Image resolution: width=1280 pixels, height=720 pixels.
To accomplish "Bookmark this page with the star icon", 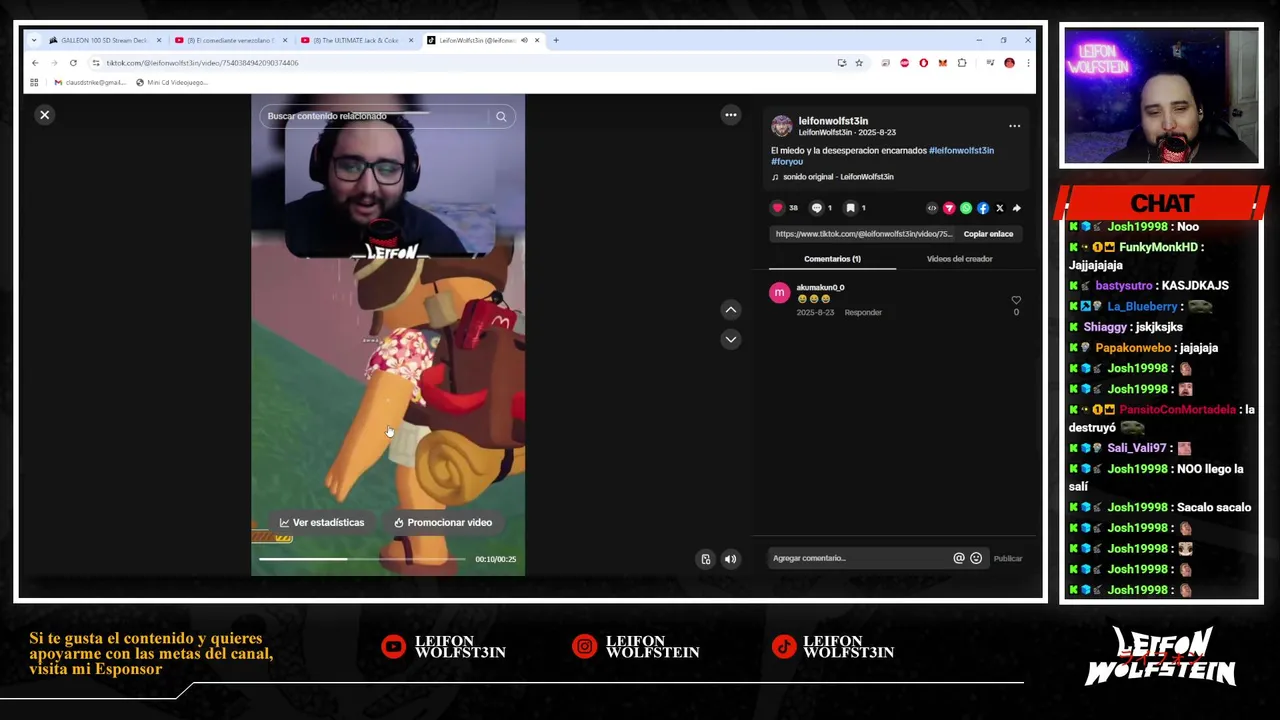I will [x=858, y=63].
